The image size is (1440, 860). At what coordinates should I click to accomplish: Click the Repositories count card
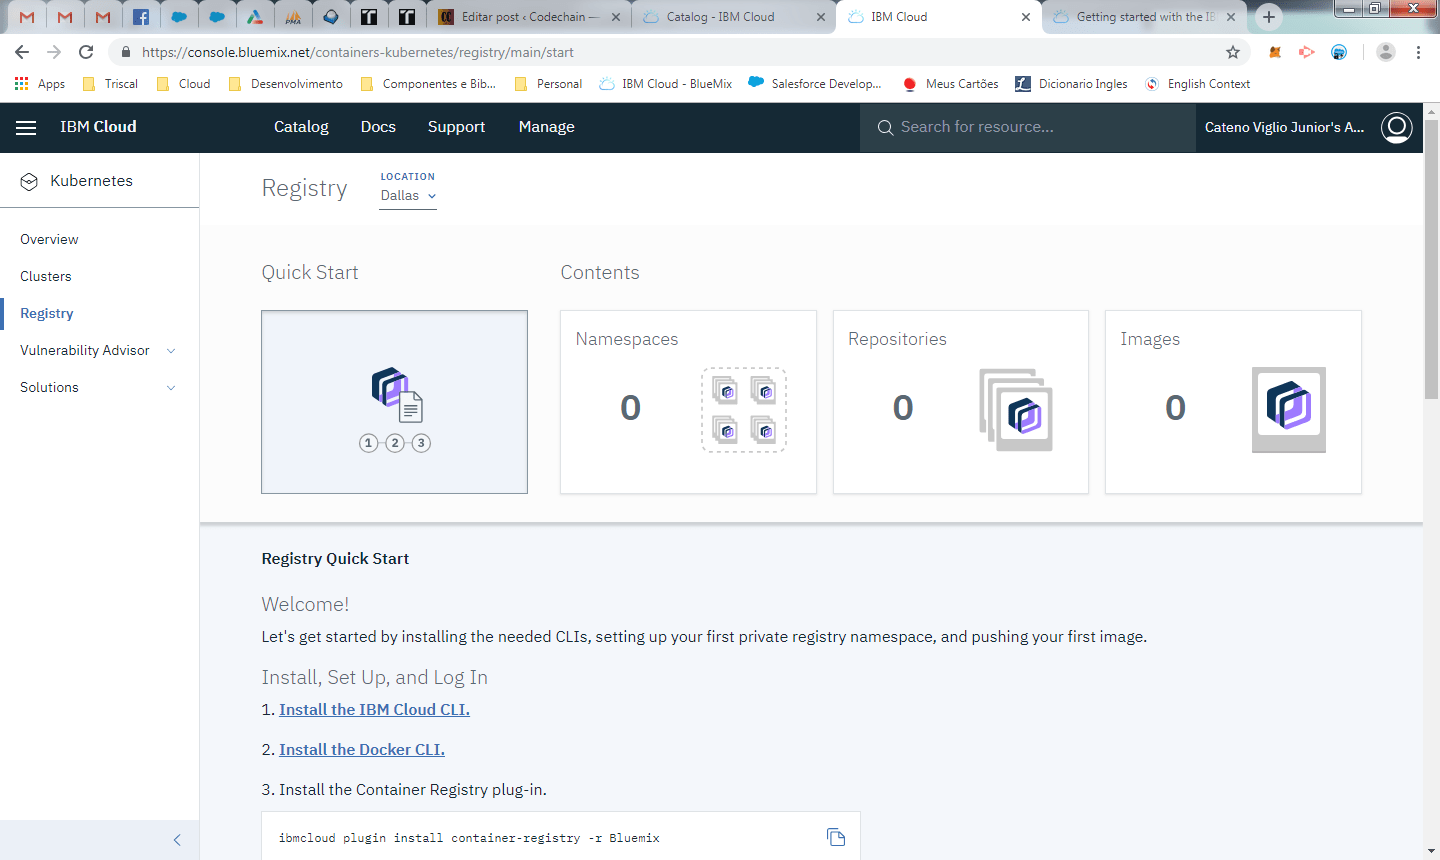[961, 402]
